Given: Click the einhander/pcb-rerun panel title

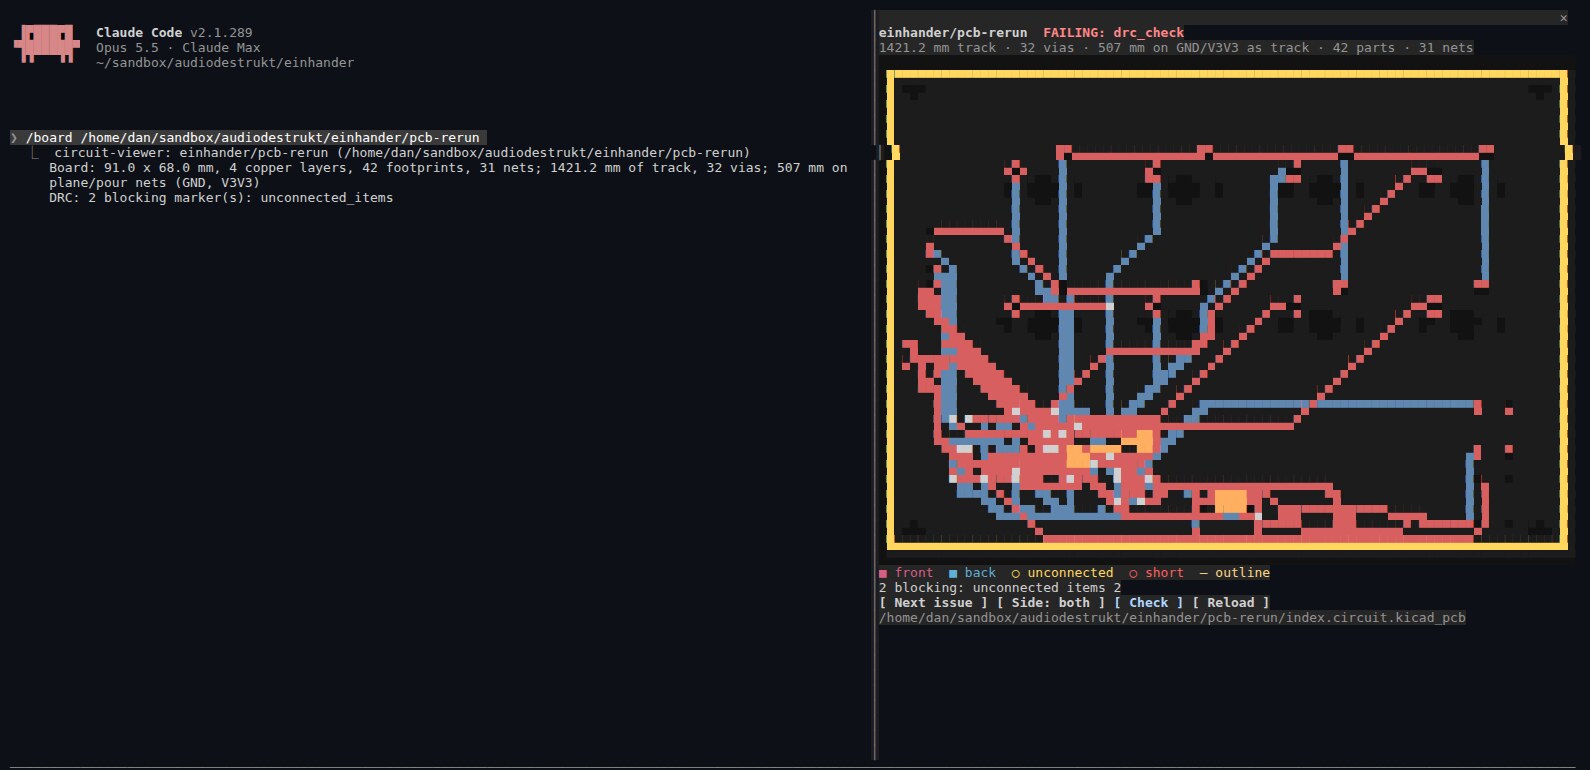Looking at the screenshot, I should (x=952, y=33).
